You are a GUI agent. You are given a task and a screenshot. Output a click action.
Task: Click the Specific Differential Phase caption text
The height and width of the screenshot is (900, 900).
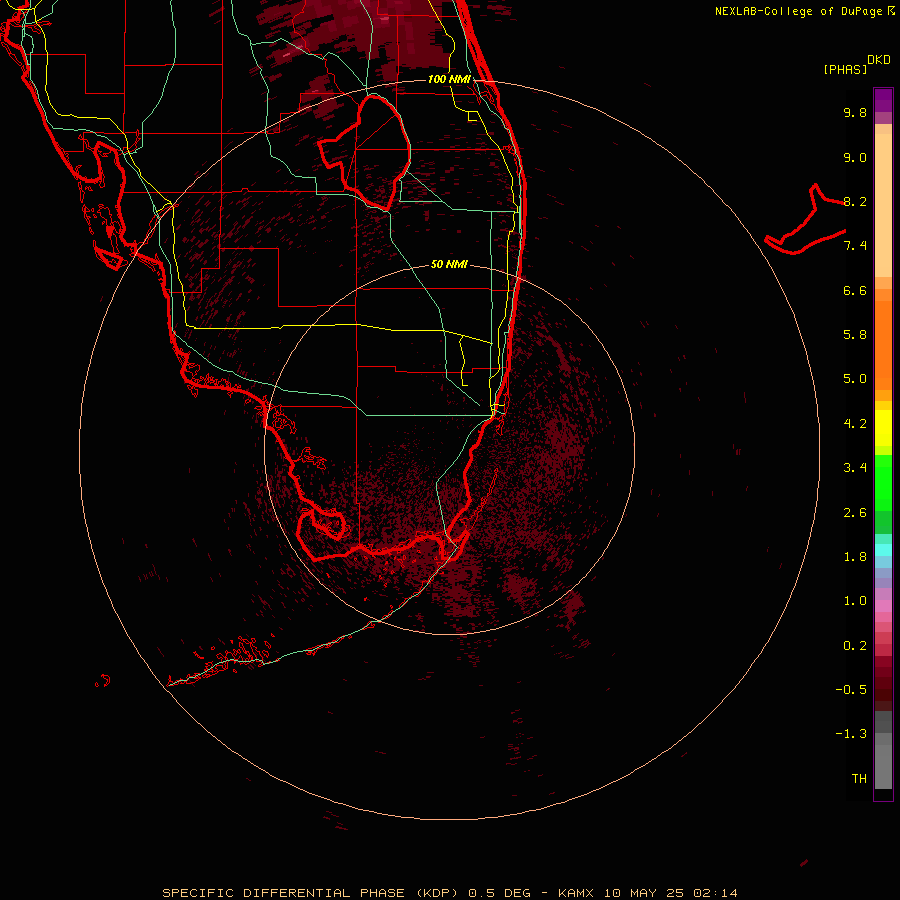[x=449, y=893]
